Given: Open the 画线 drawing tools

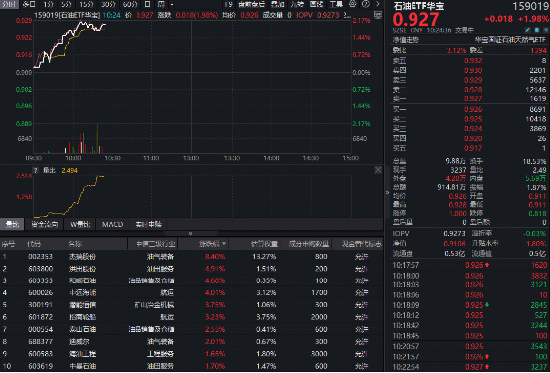Looking at the screenshot, I should [x=317, y=4].
